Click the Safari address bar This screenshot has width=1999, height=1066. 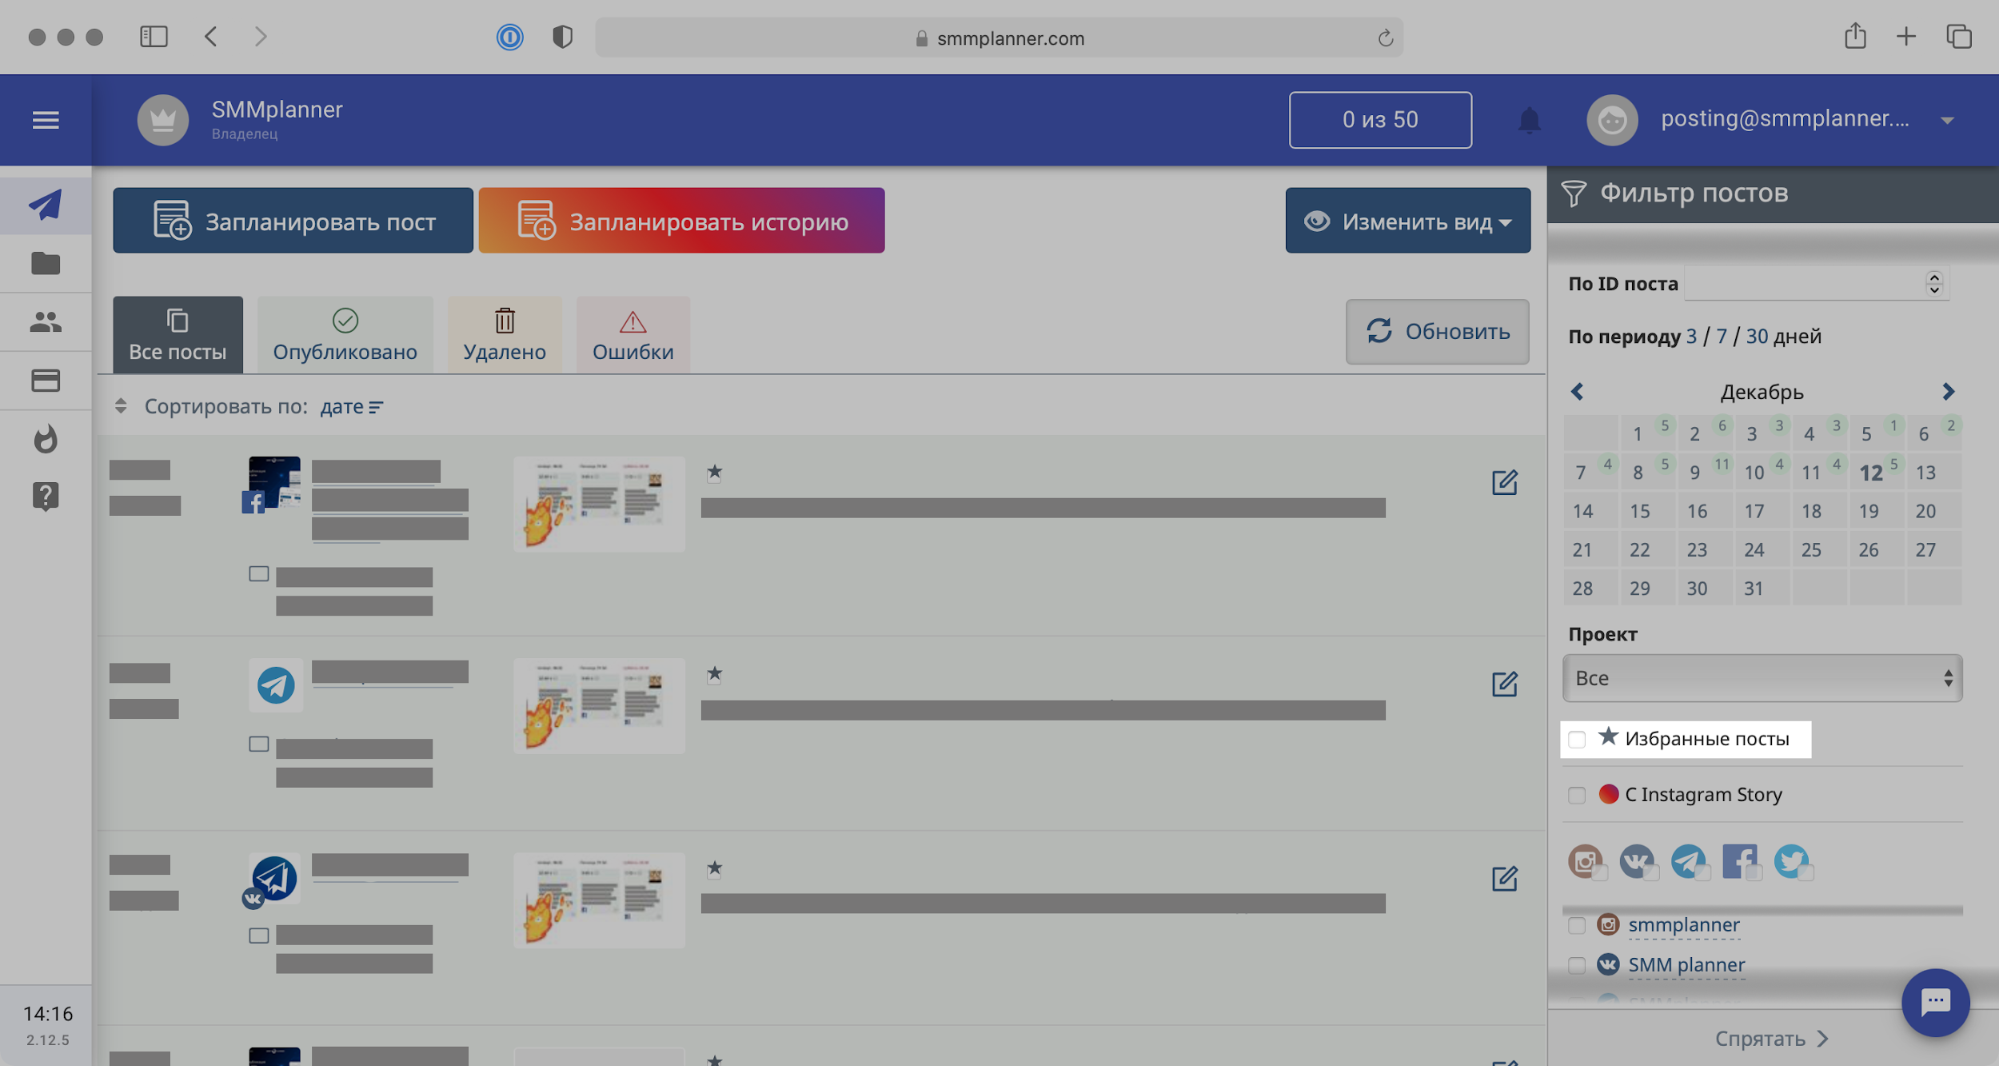(x=999, y=38)
